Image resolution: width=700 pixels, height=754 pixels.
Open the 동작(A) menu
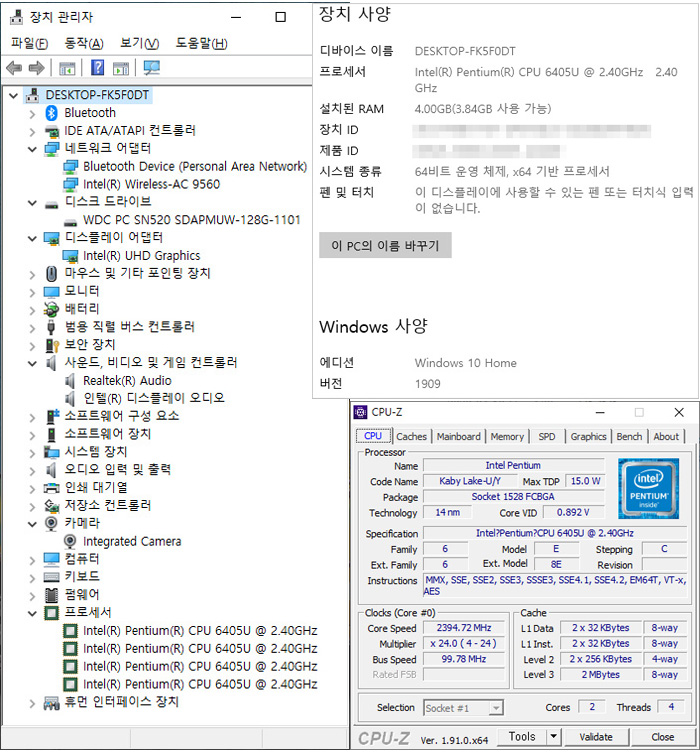tap(84, 44)
